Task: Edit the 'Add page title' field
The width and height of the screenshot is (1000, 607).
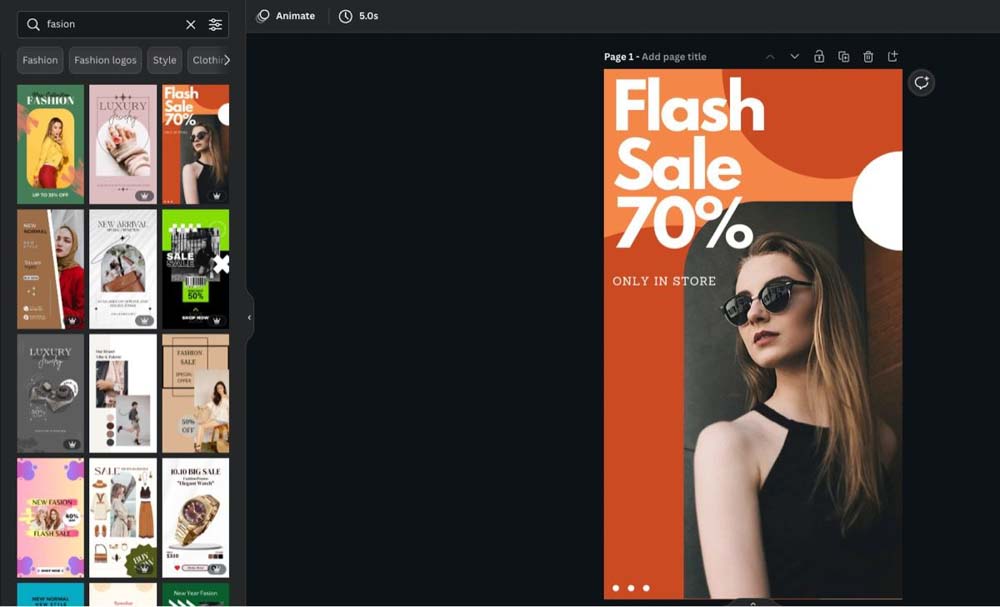Action: click(674, 57)
